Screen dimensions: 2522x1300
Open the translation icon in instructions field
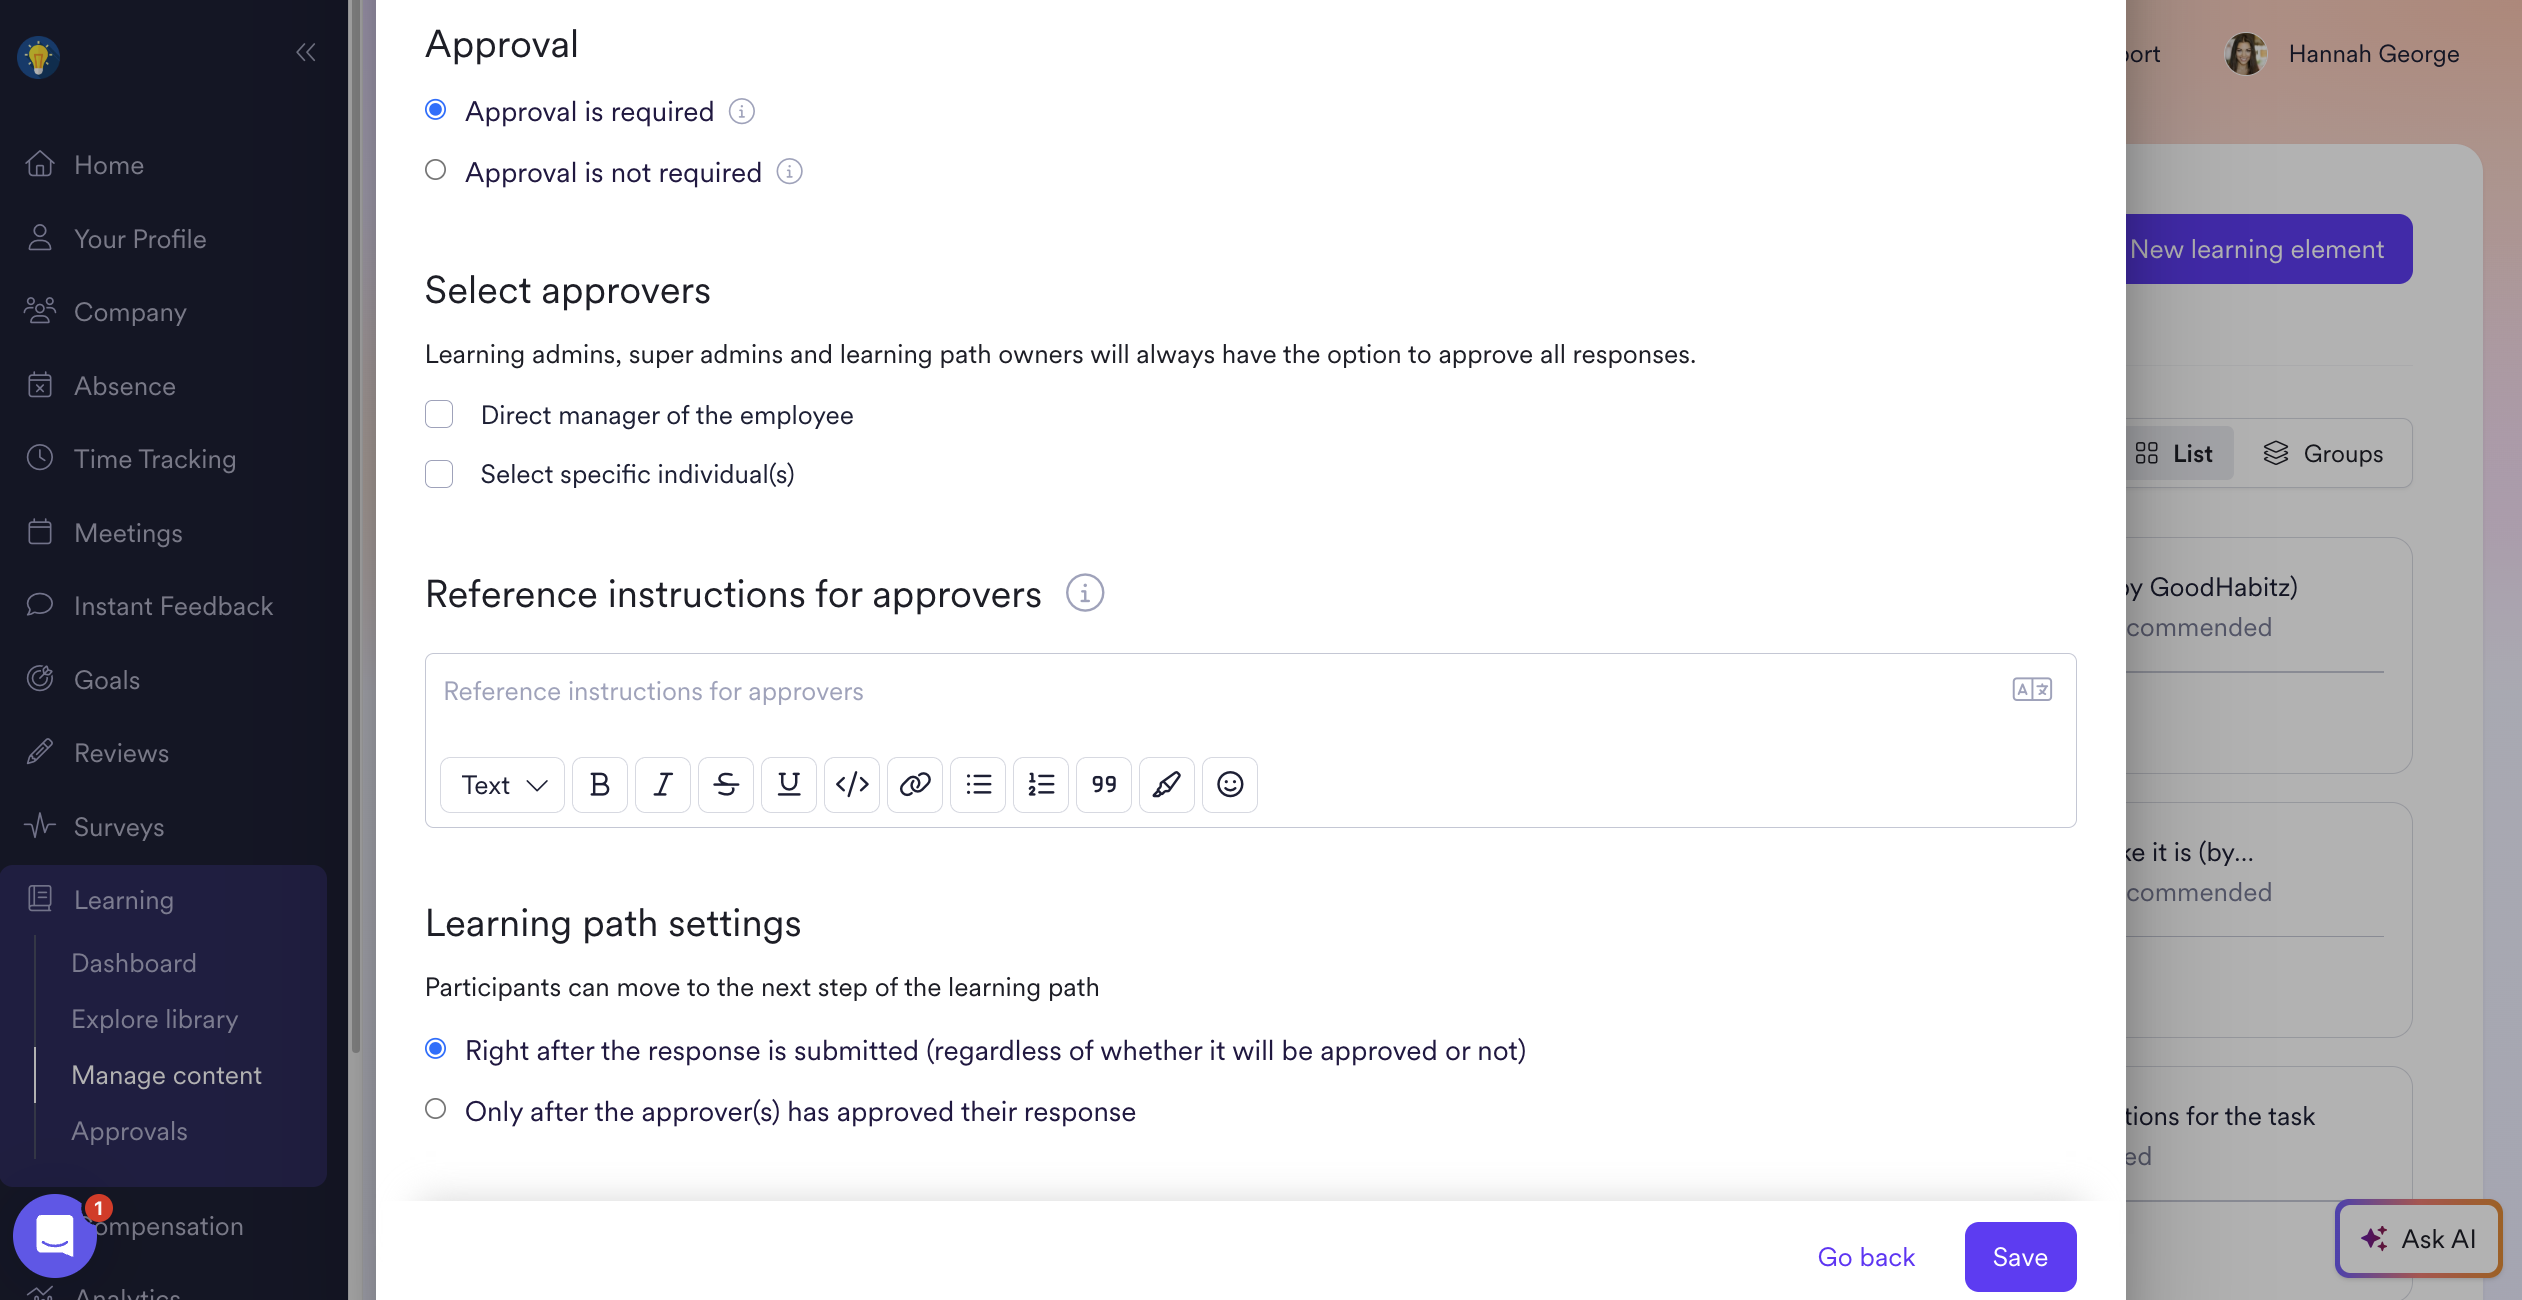tap(2032, 690)
